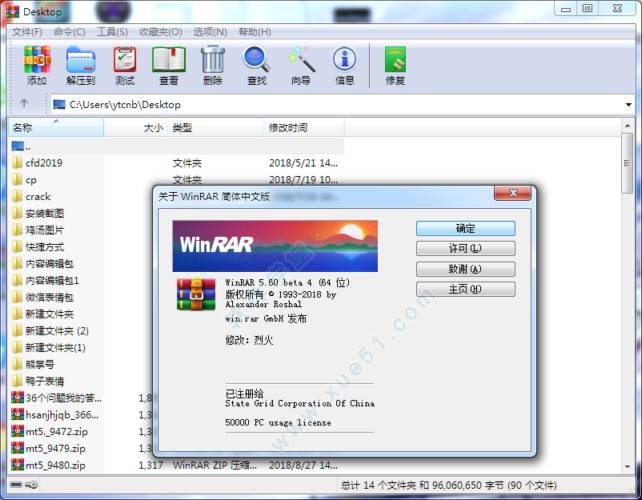
Task: Click the Find (查找) magnifier icon
Action: coord(257,66)
